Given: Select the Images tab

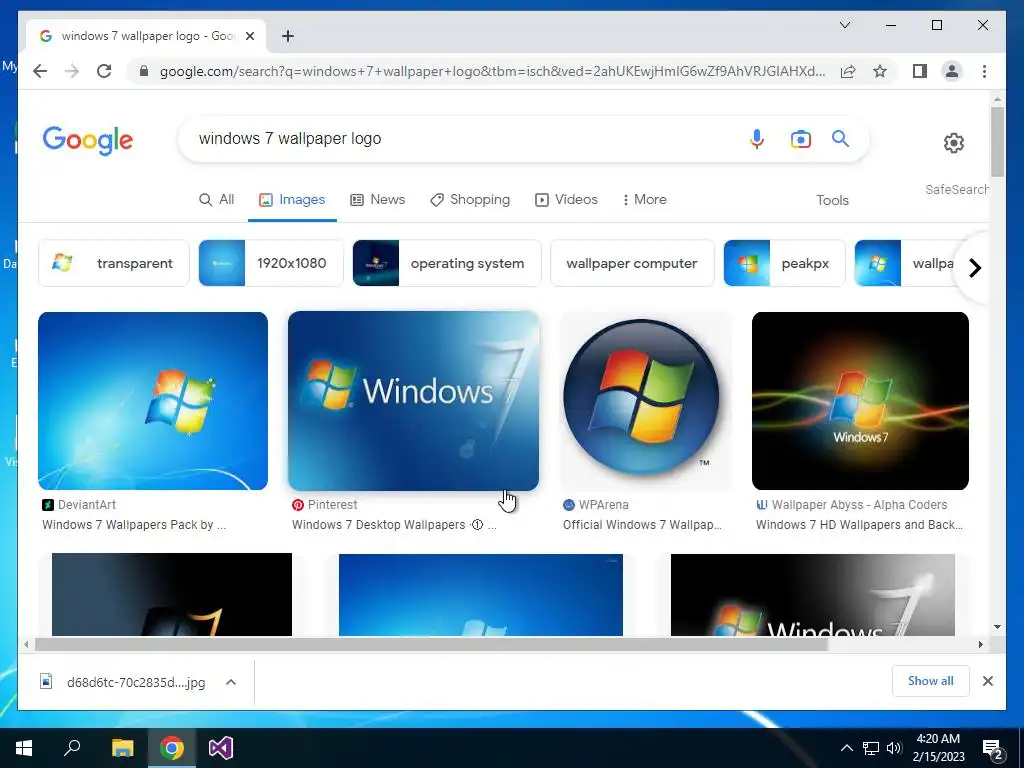Looking at the screenshot, I should coord(292,199).
